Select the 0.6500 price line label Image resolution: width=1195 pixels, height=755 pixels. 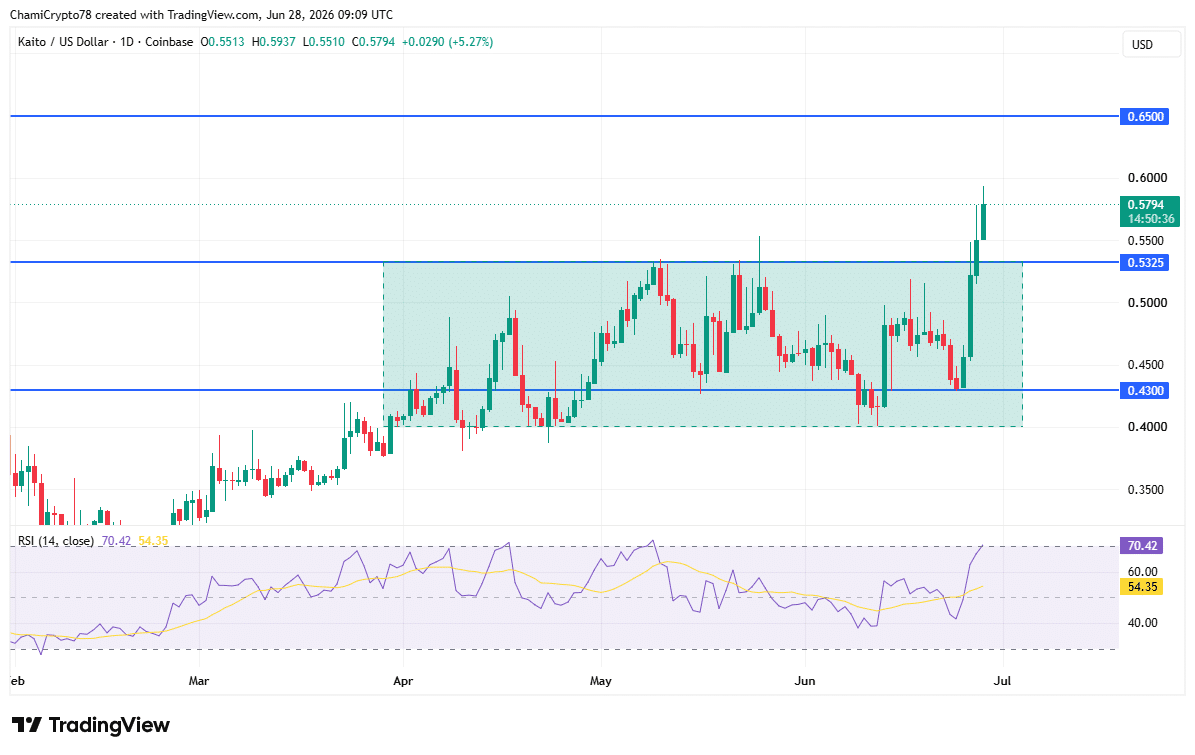coord(1145,117)
